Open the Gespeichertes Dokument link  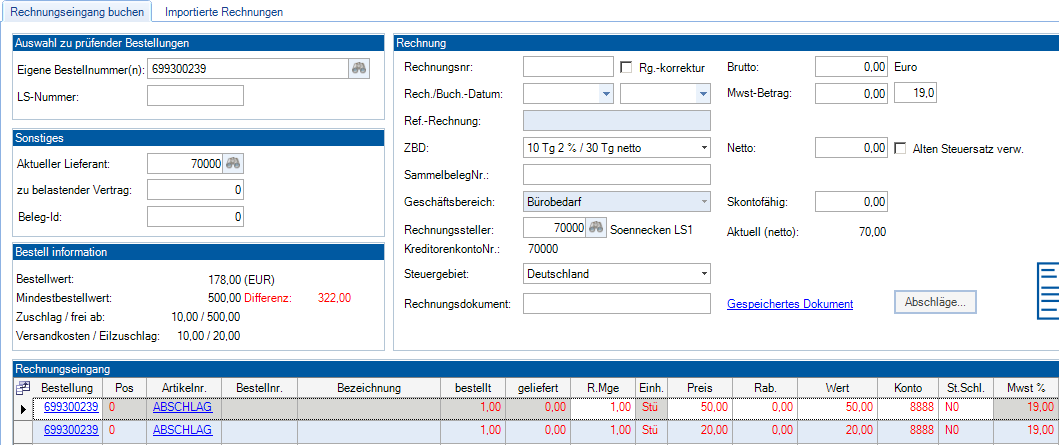pos(790,304)
